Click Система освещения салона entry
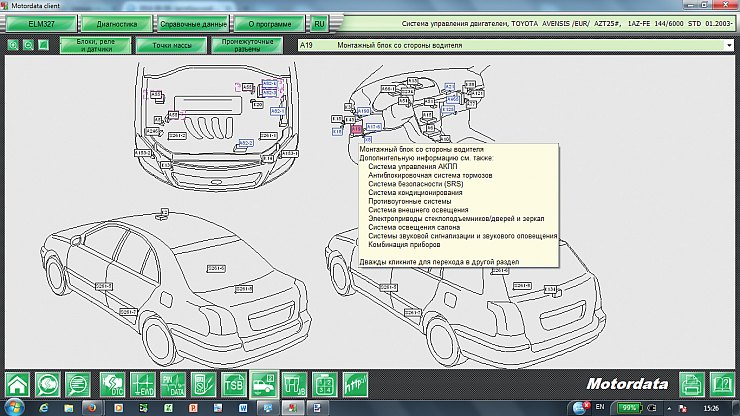Viewport: 740px width, 416px height. click(414, 227)
